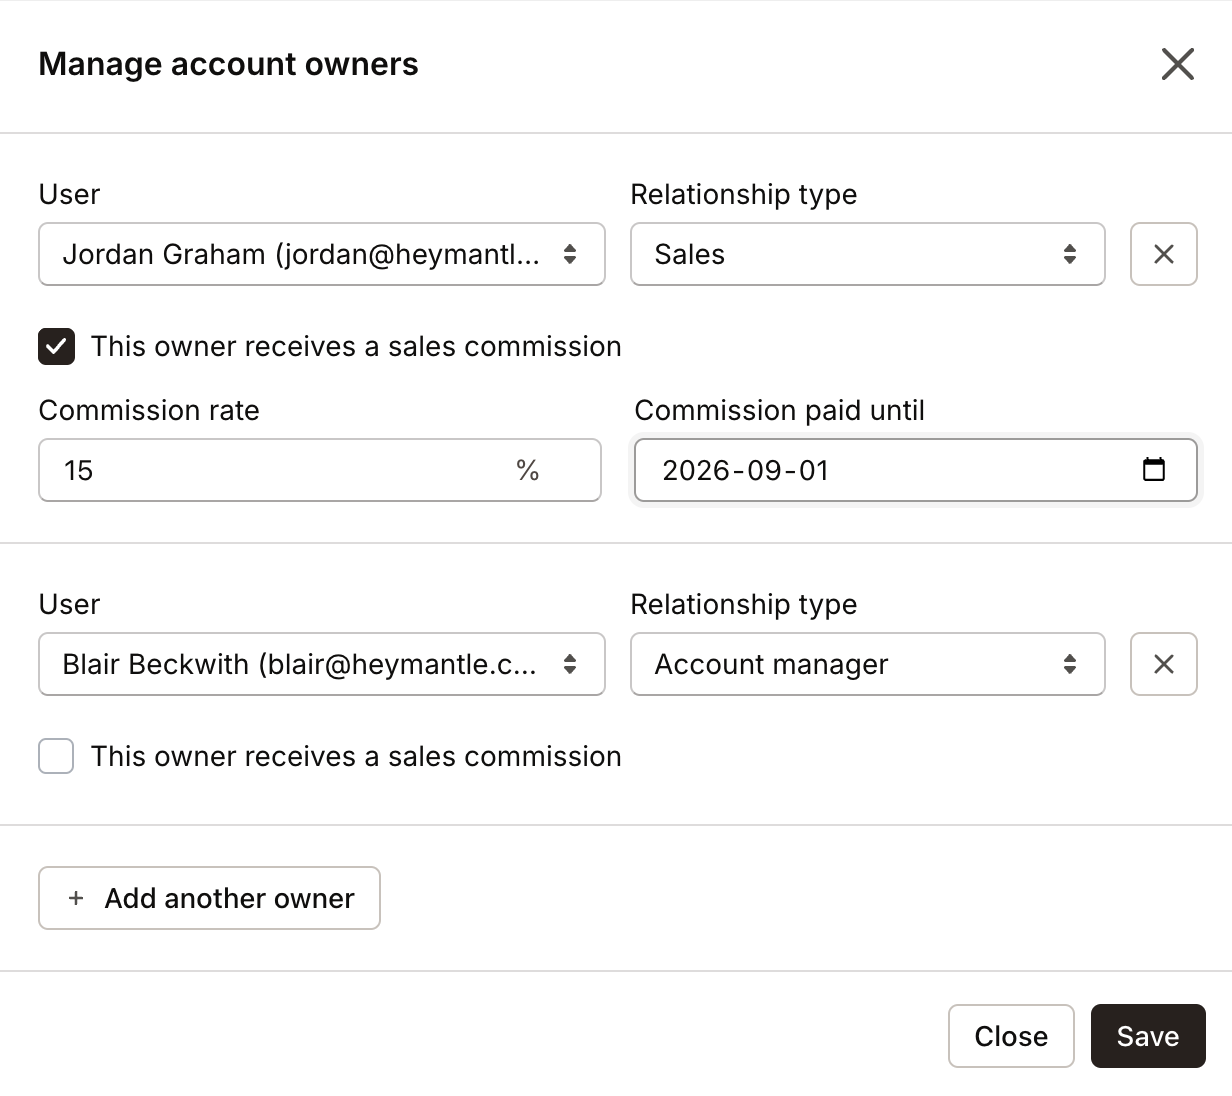This screenshot has height=1096, width=1232.
Task: Remove Jordan Graham from account owners
Action: pos(1163,254)
